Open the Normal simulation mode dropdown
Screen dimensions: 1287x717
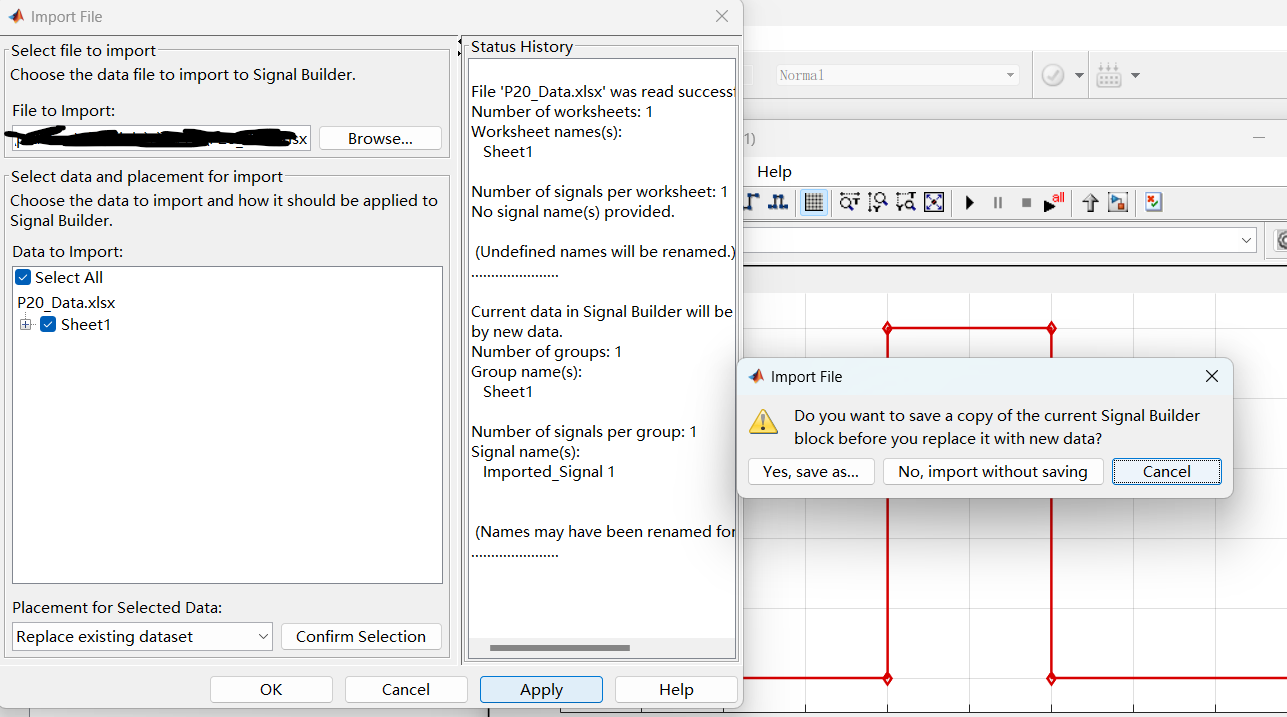pyautogui.click(x=897, y=76)
